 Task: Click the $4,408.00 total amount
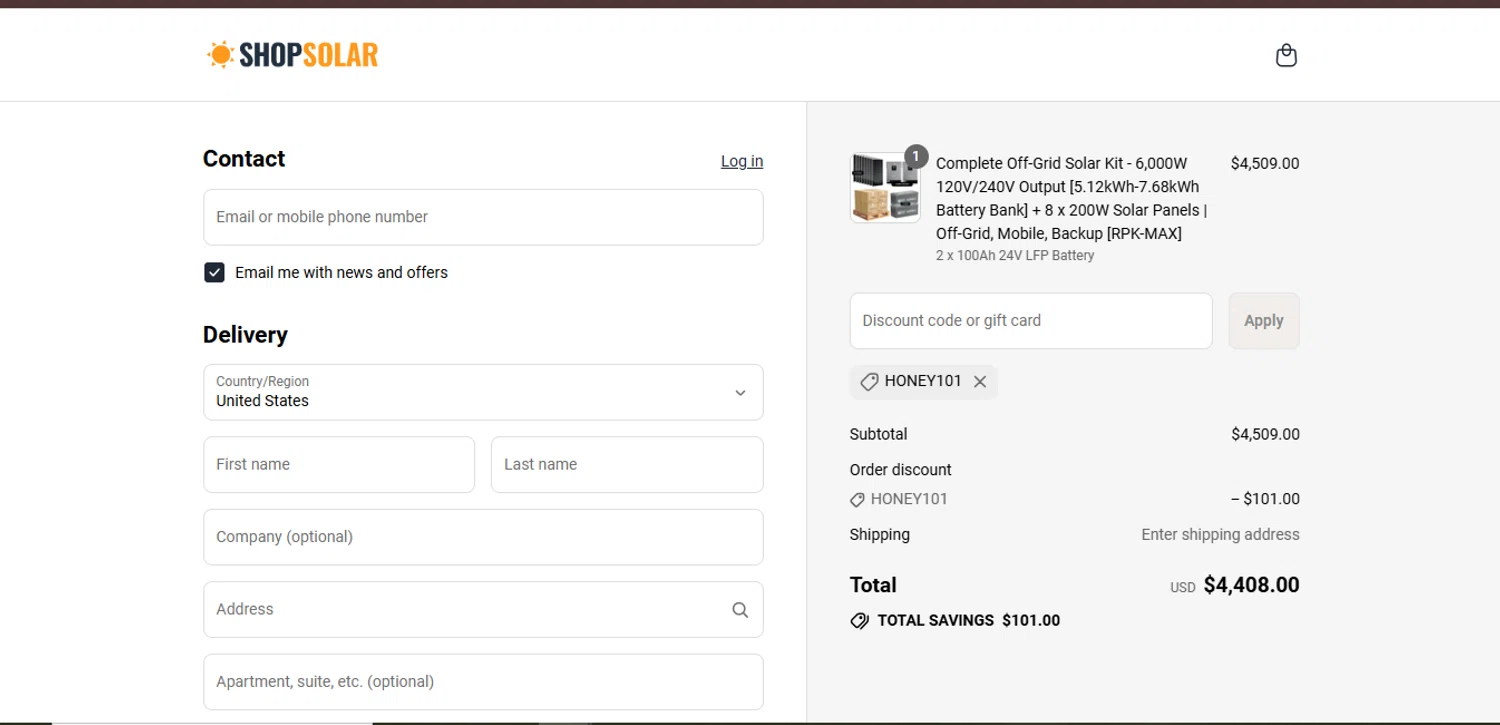click(x=1251, y=585)
